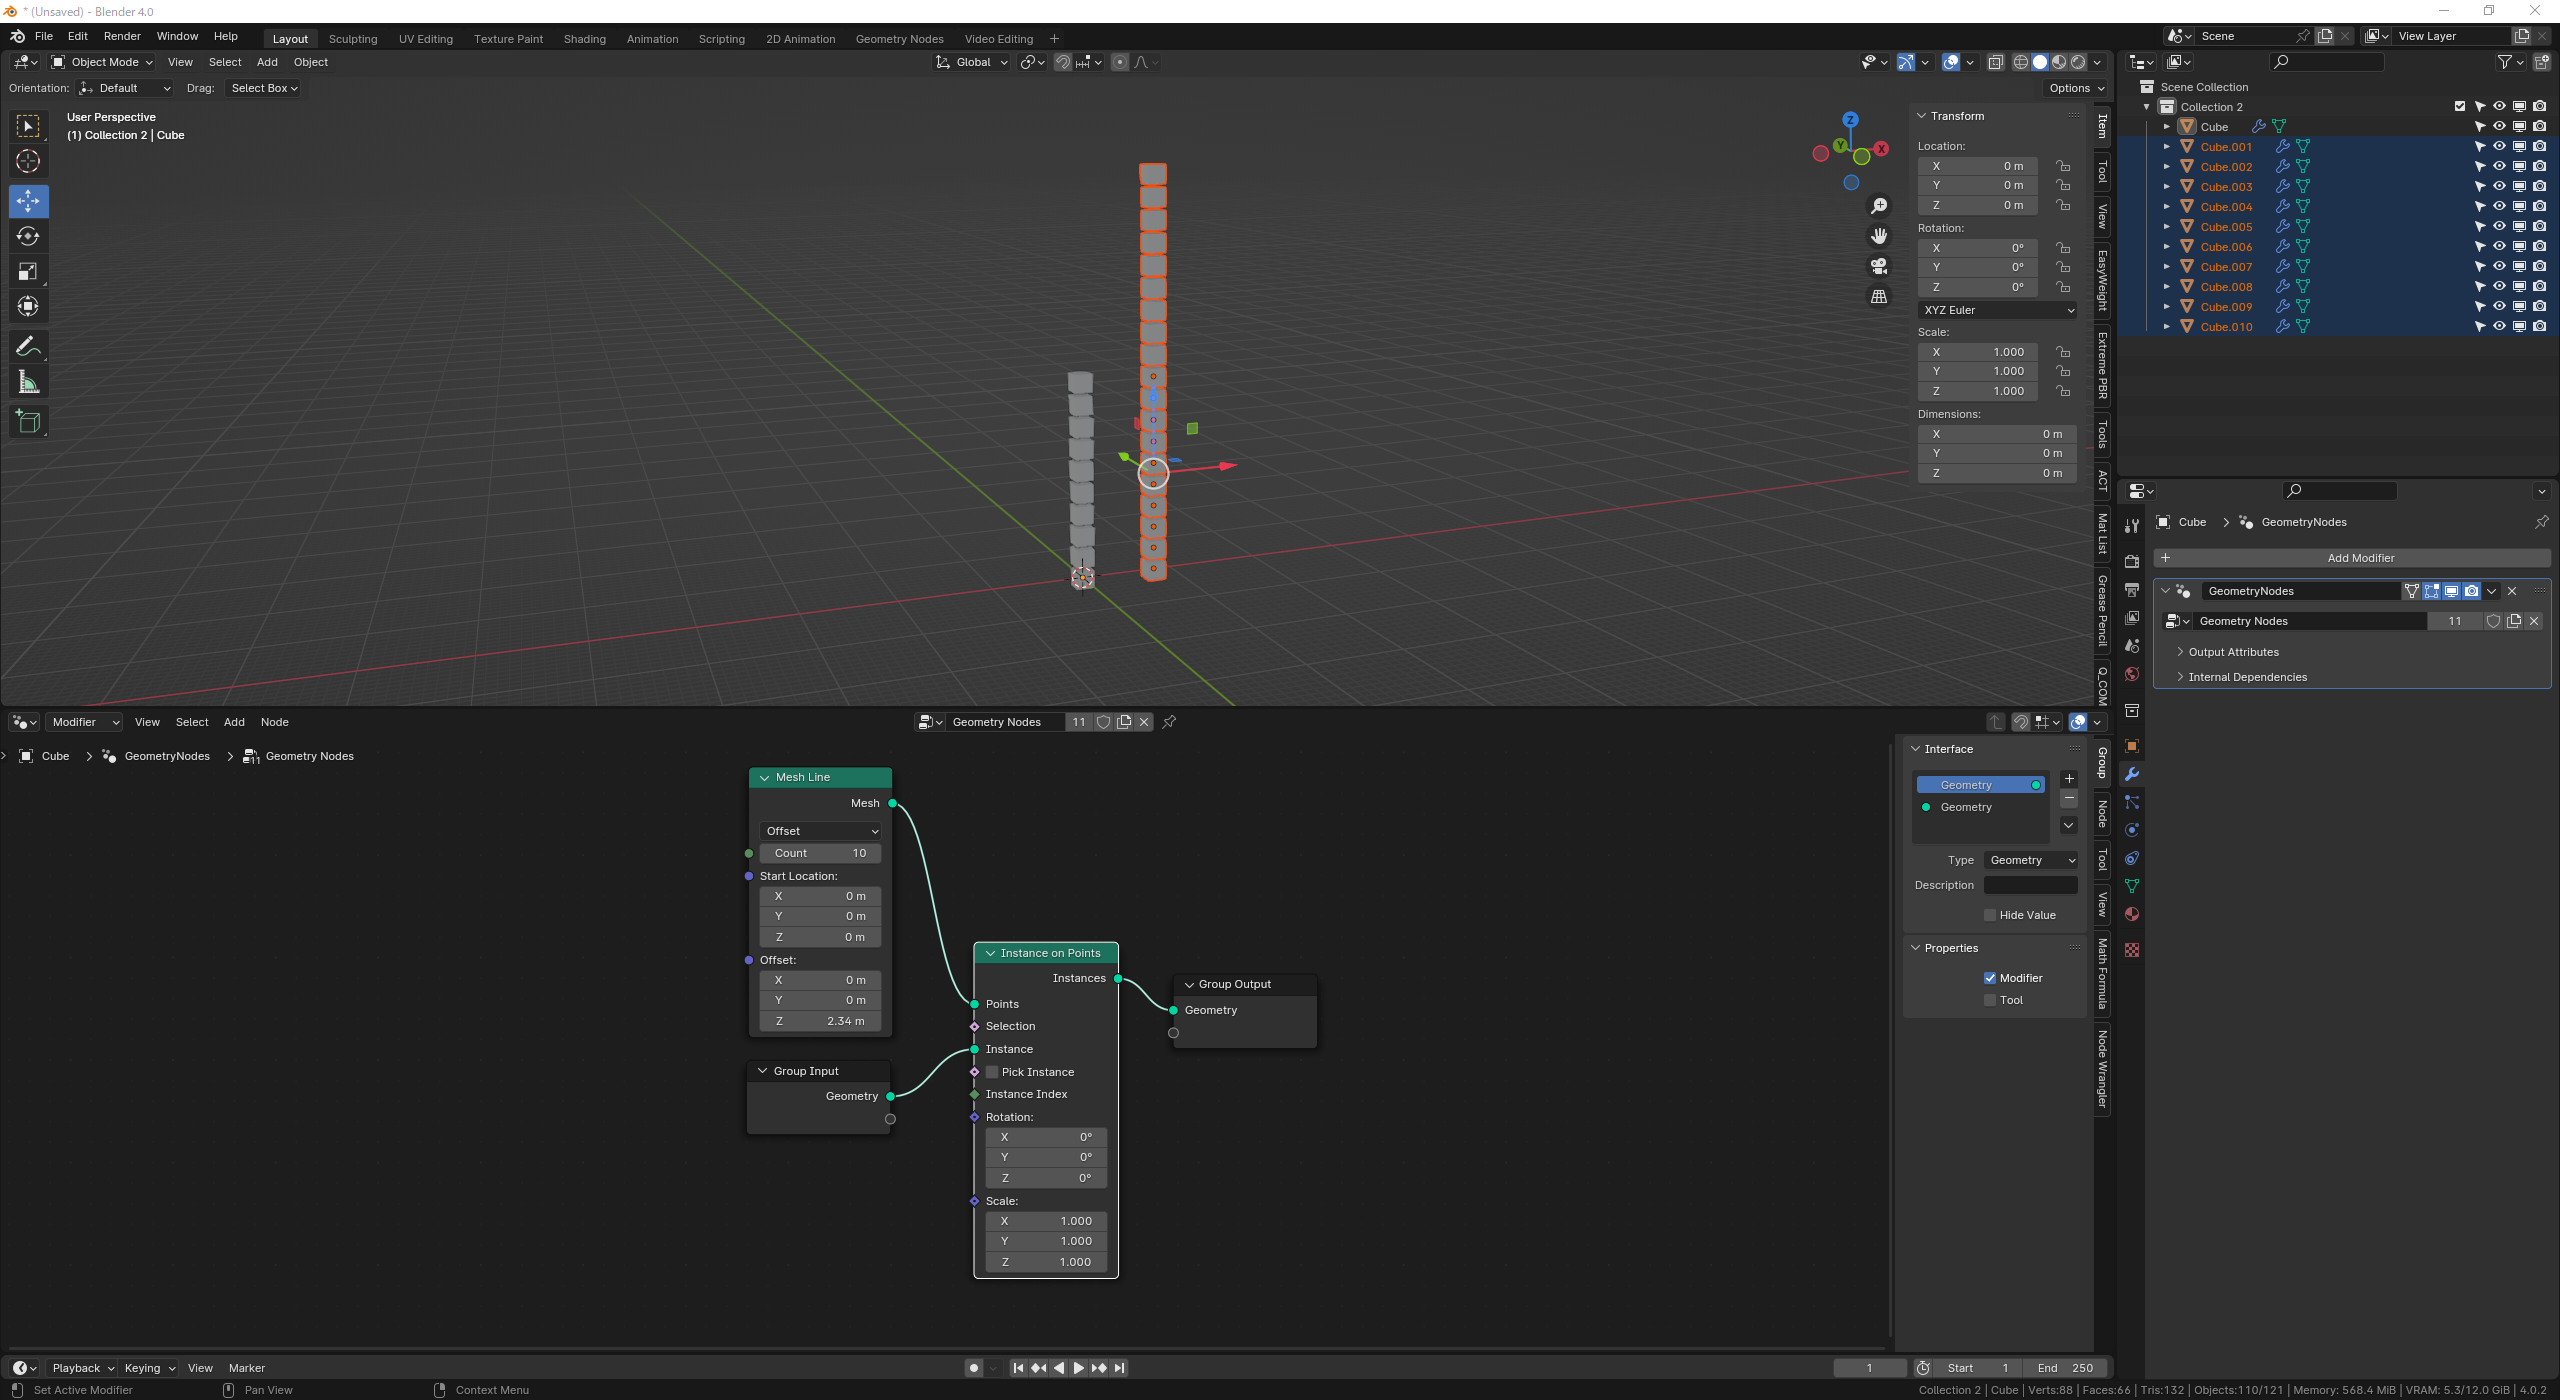The image size is (2560, 1400).
Task: Select the Rotate tool in viewport toolbar
Action: [x=28, y=236]
